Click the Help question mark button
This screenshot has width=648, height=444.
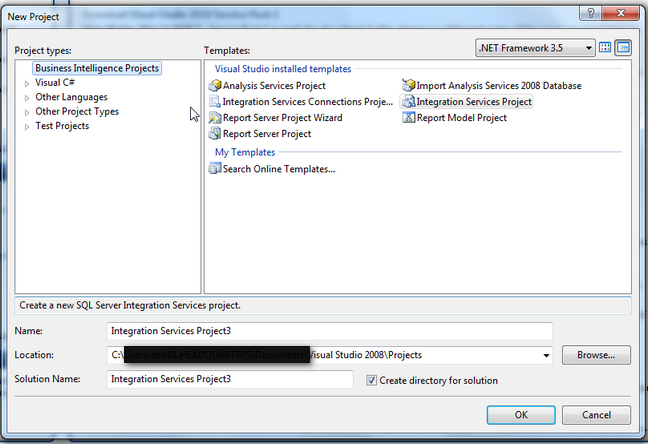(x=591, y=13)
